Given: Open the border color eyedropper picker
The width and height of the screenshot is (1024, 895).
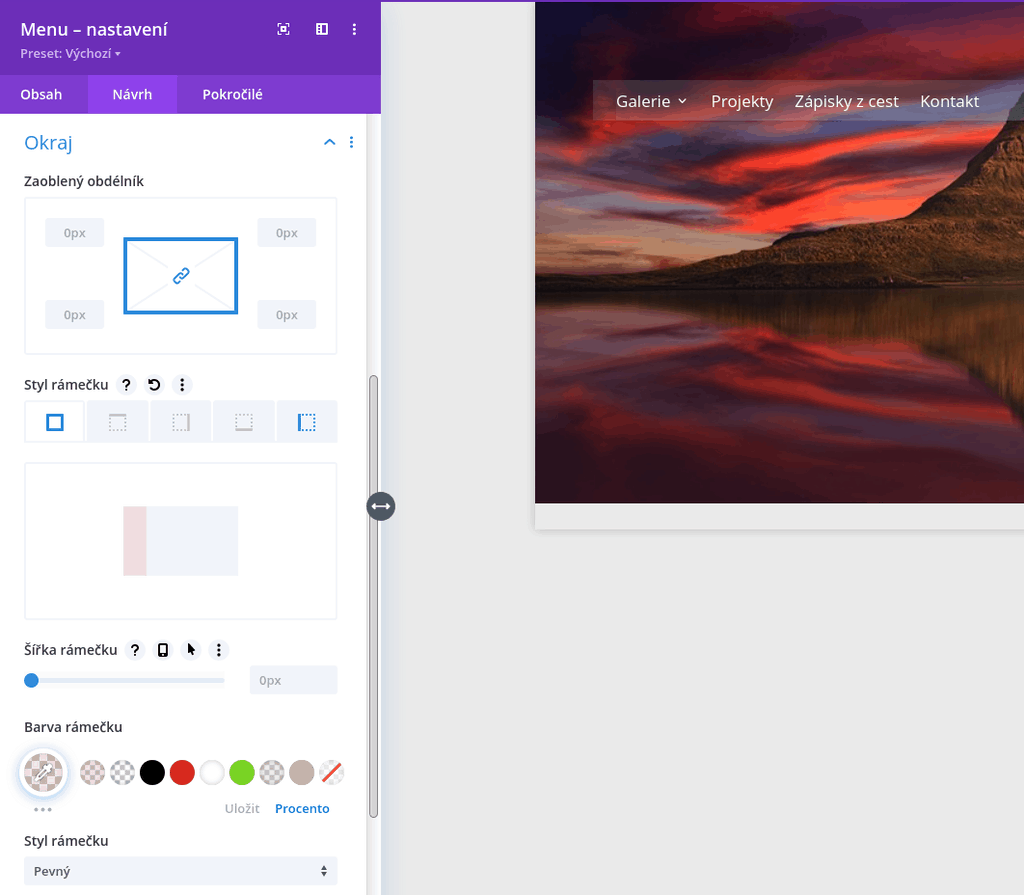Looking at the screenshot, I should coord(44,773).
